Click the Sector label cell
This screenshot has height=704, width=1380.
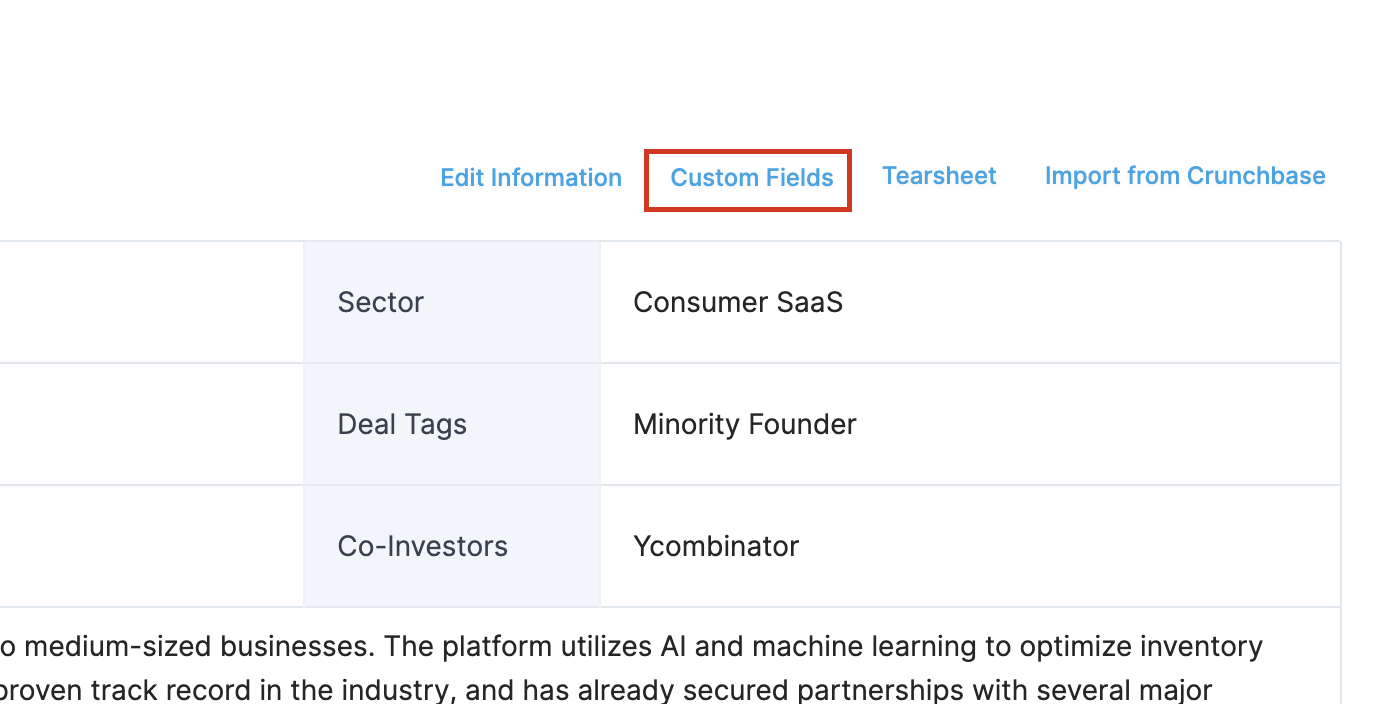pyautogui.click(x=381, y=302)
